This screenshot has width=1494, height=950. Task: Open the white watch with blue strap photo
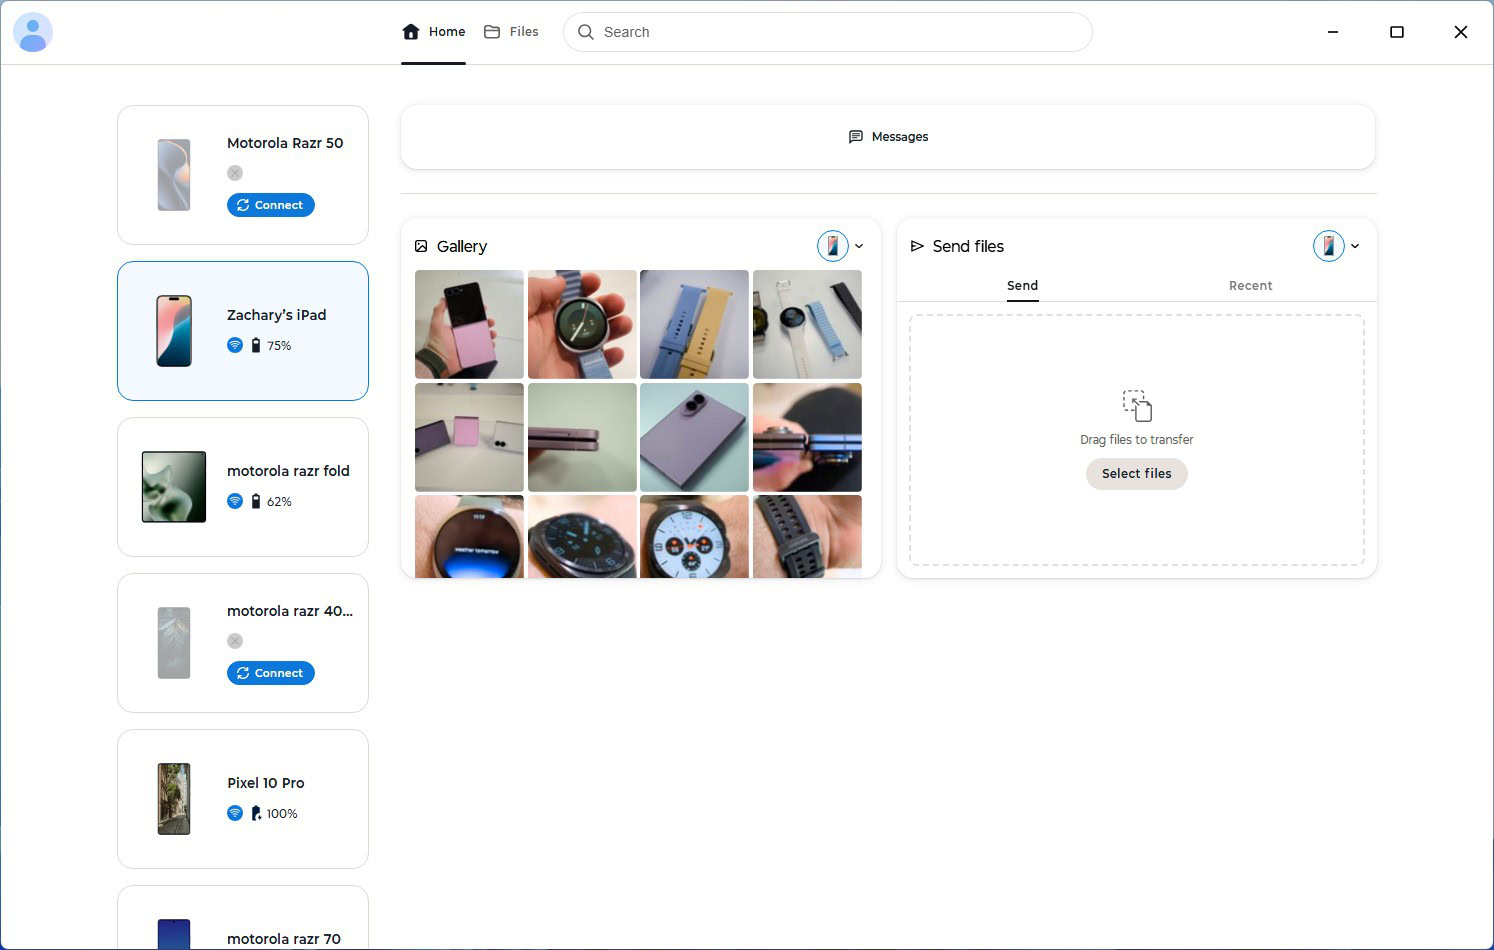click(807, 324)
